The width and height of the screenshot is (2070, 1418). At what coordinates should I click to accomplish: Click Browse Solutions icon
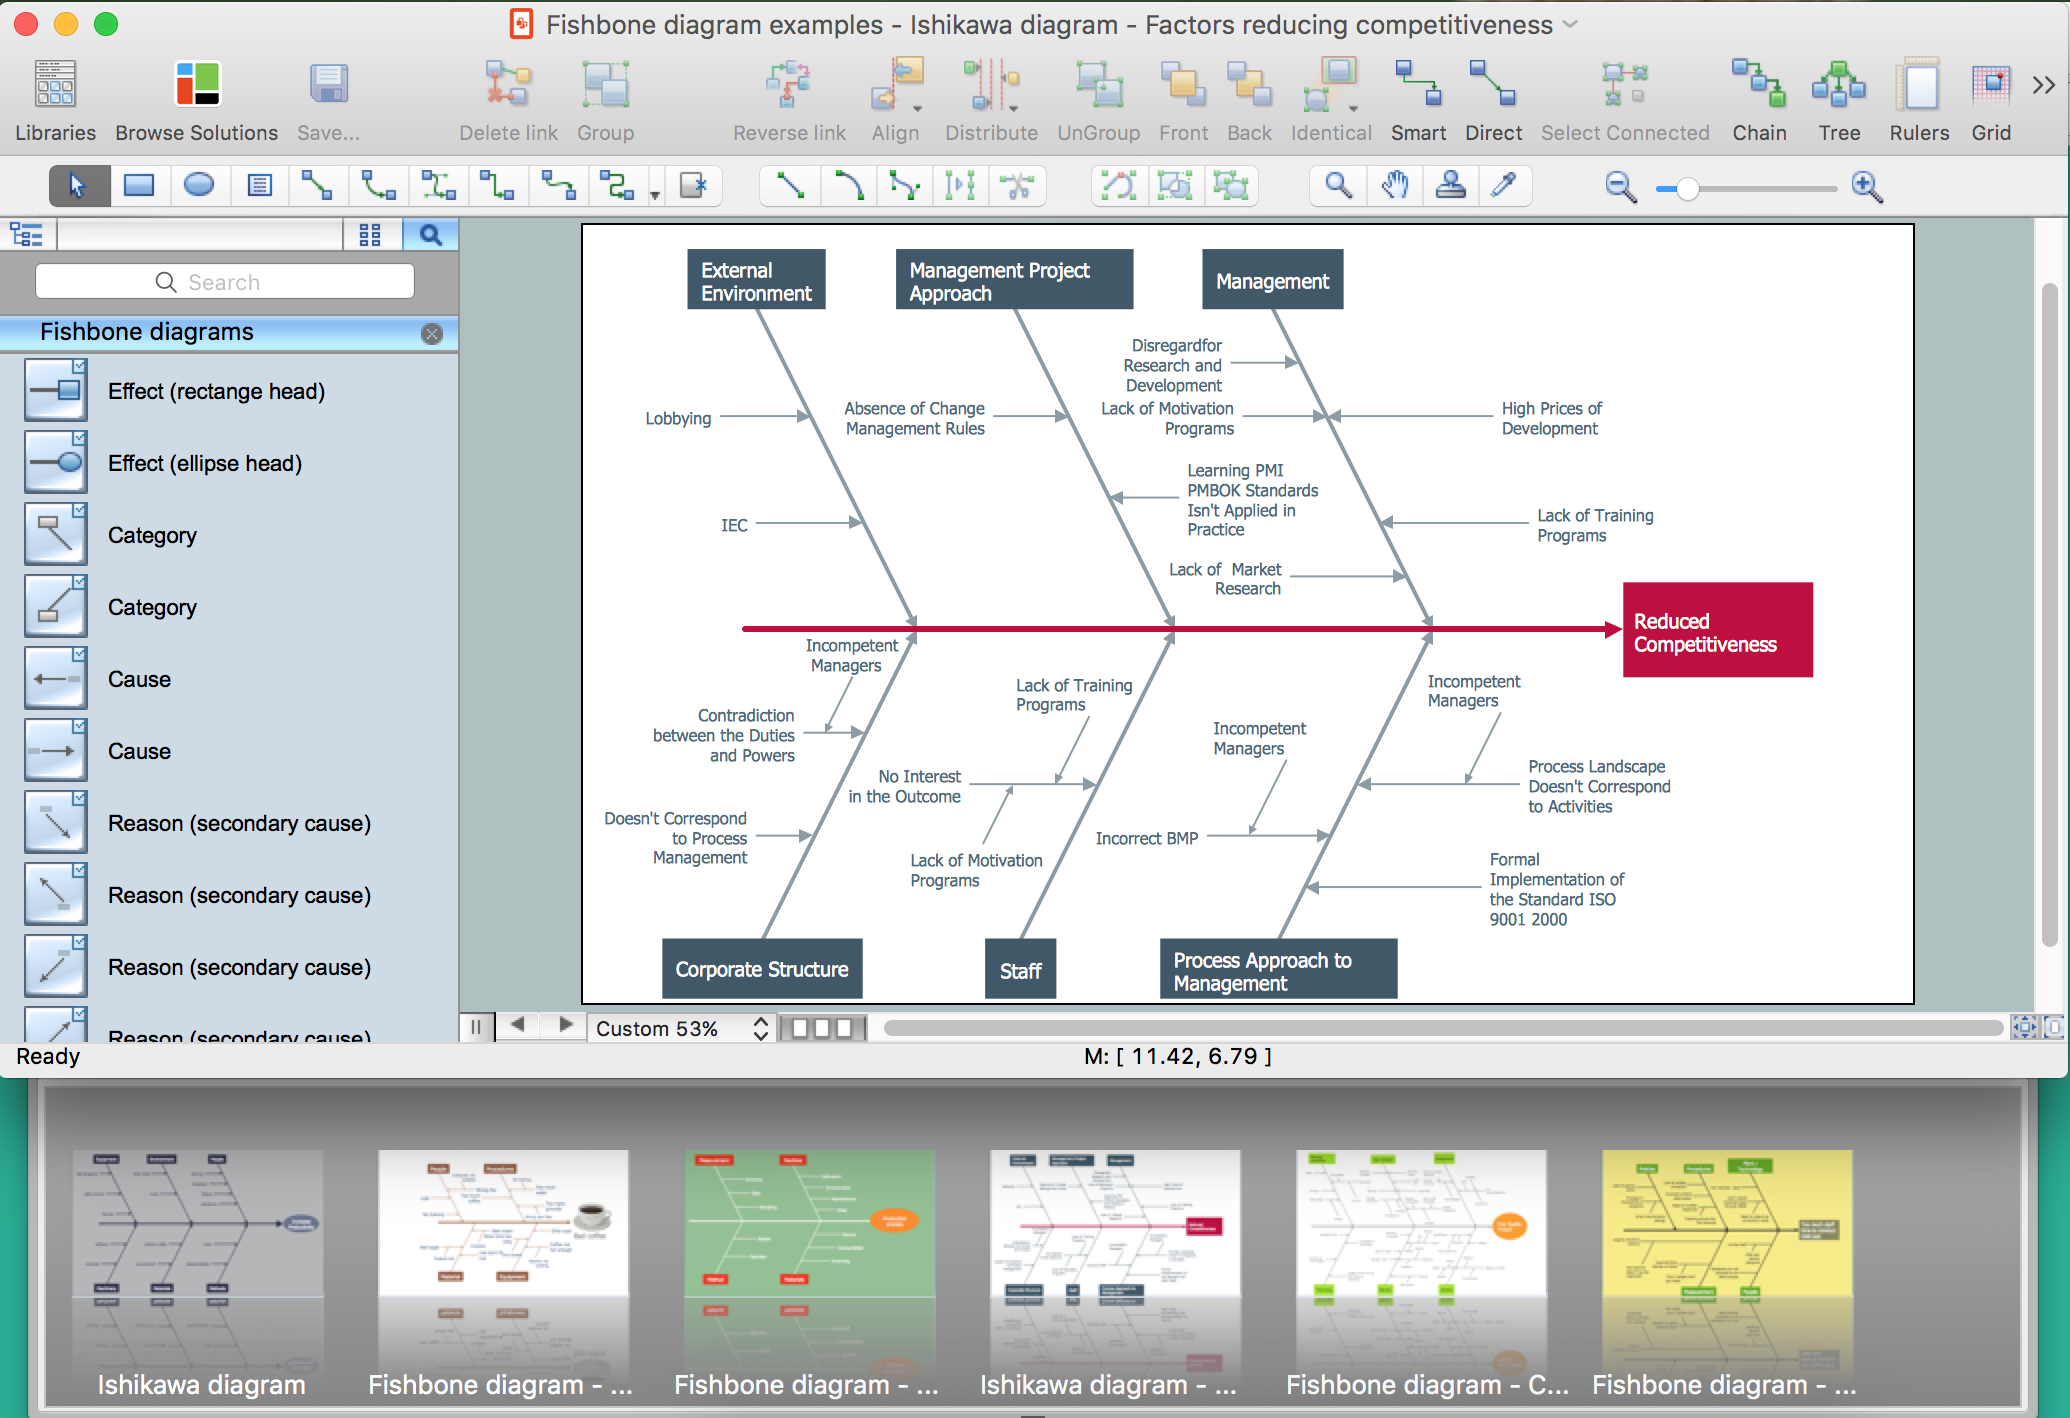(x=197, y=85)
